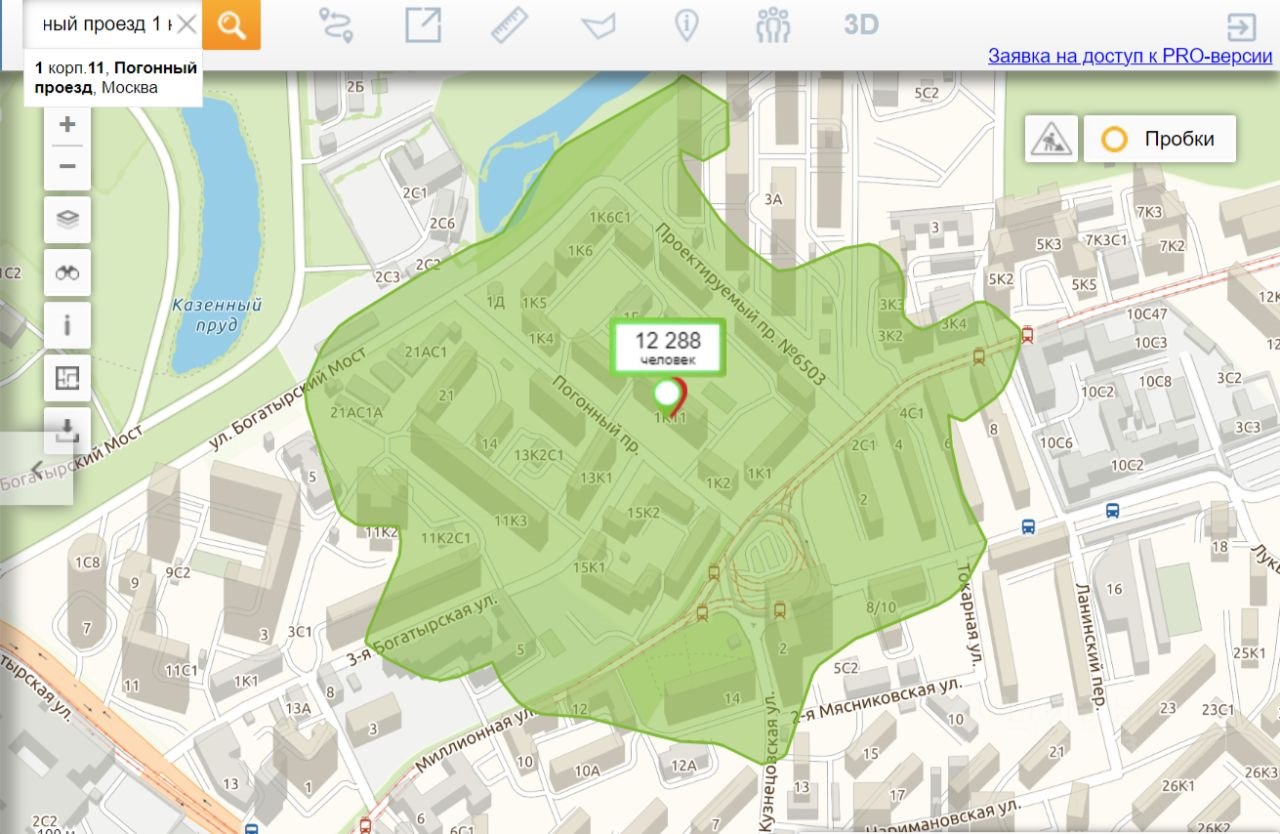Image resolution: width=1280 pixels, height=834 pixels.
Task: Open the PRO-version access request link
Action: tap(1130, 56)
